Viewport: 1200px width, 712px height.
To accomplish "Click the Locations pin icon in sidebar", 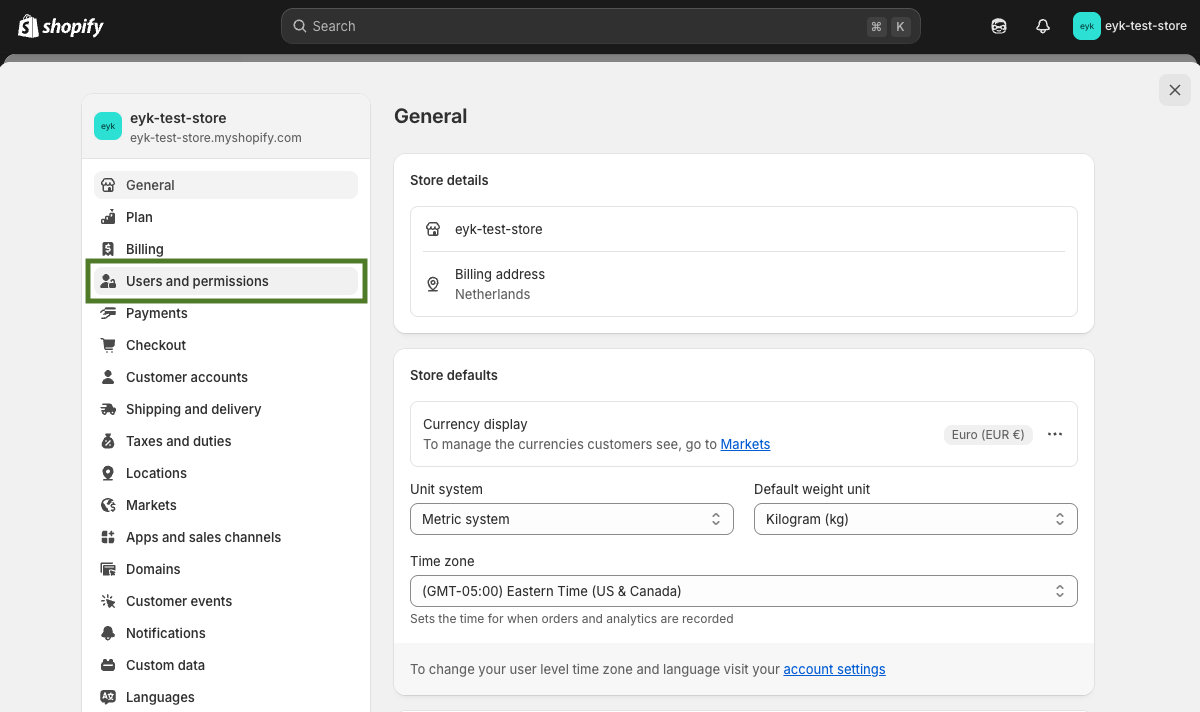I will [108, 473].
